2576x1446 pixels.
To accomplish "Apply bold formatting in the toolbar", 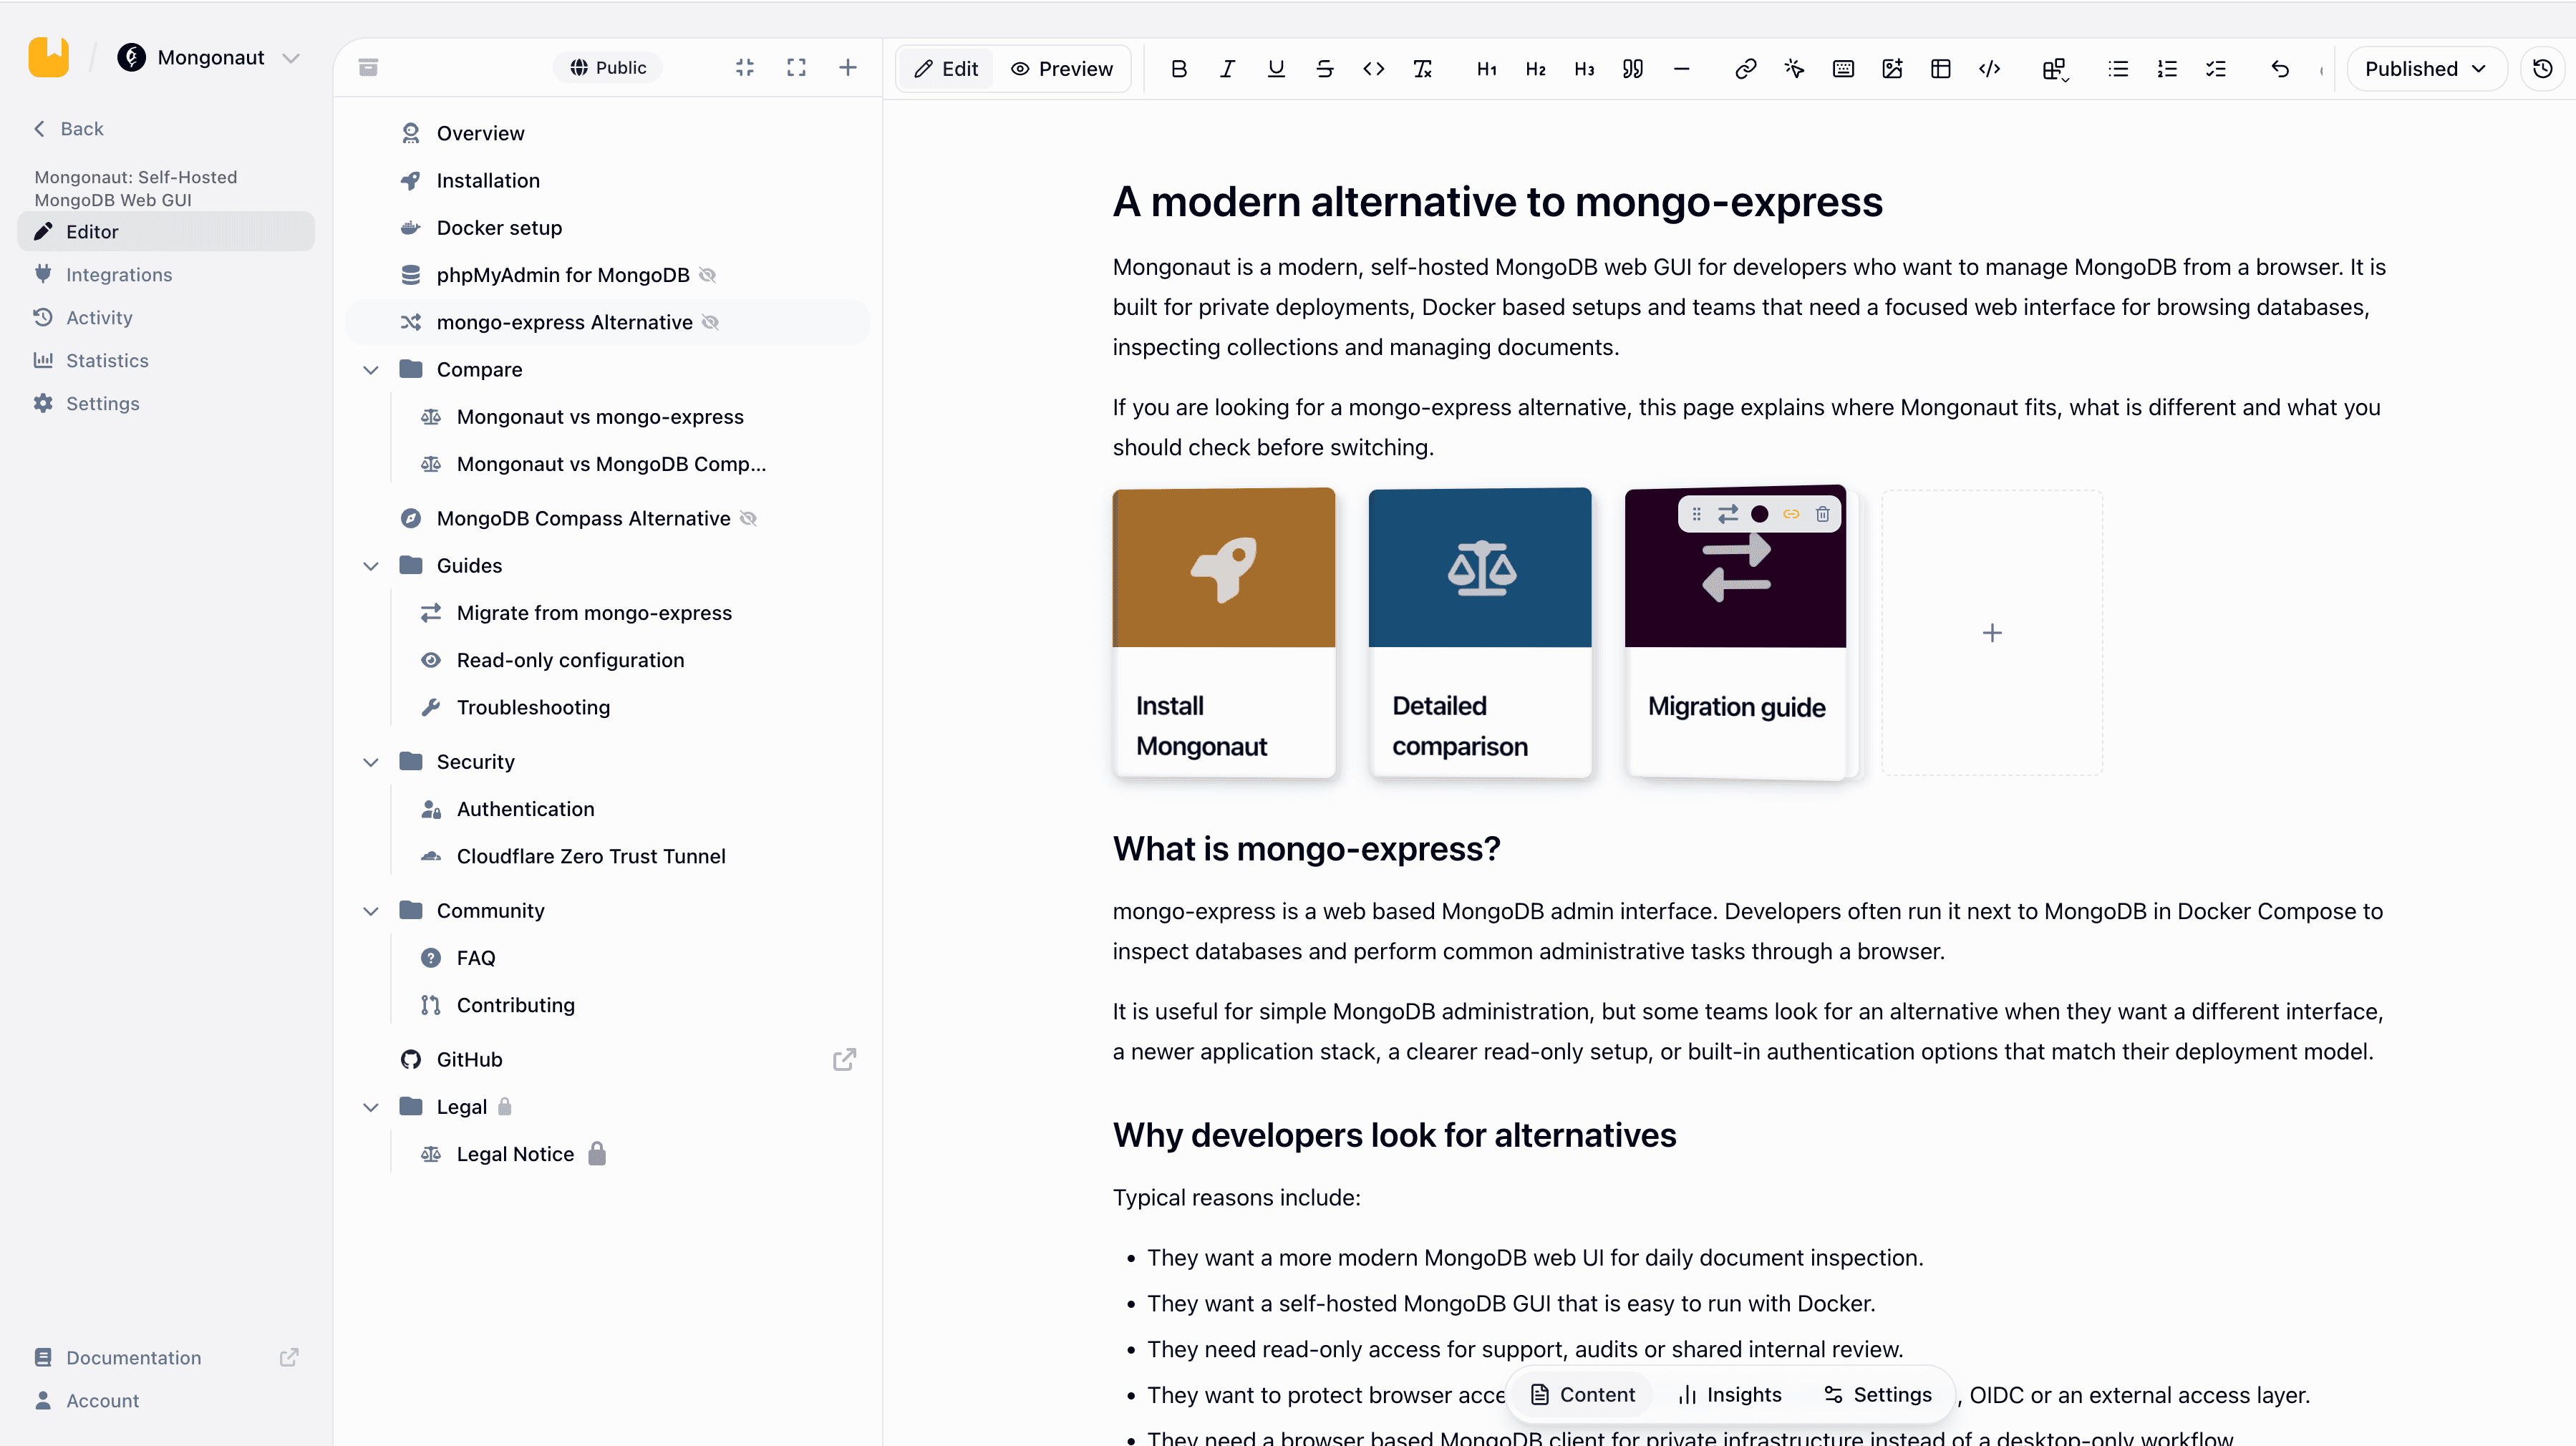I will coord(1179,68).
